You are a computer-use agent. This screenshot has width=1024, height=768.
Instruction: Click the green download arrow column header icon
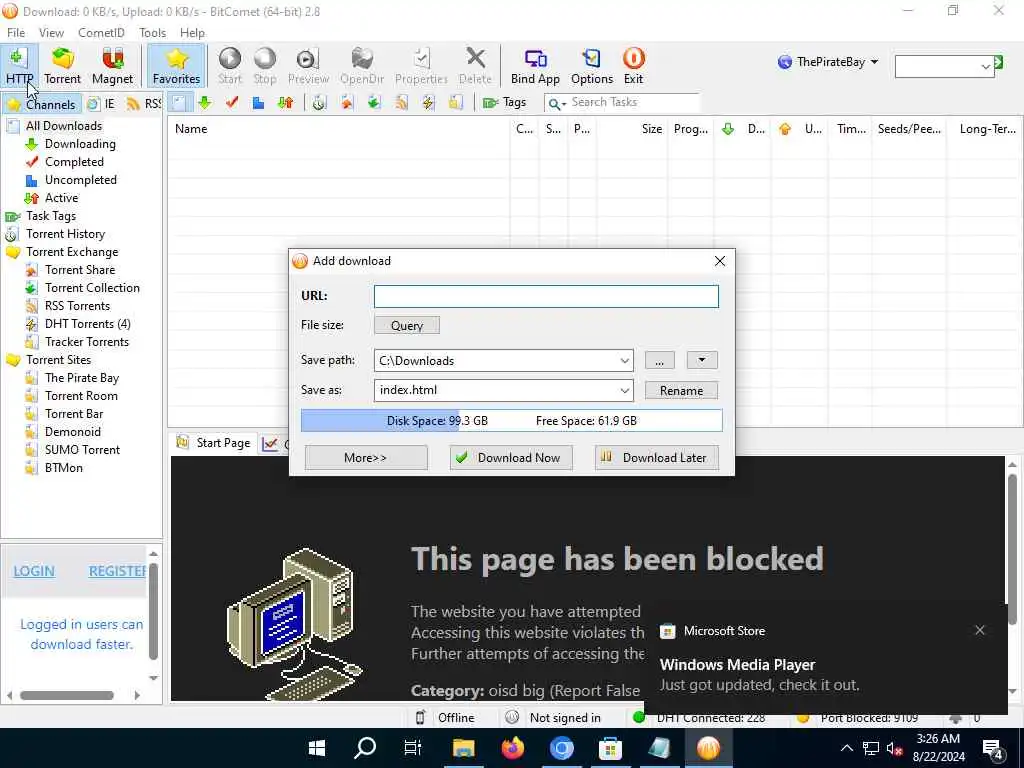click(728, 129)
